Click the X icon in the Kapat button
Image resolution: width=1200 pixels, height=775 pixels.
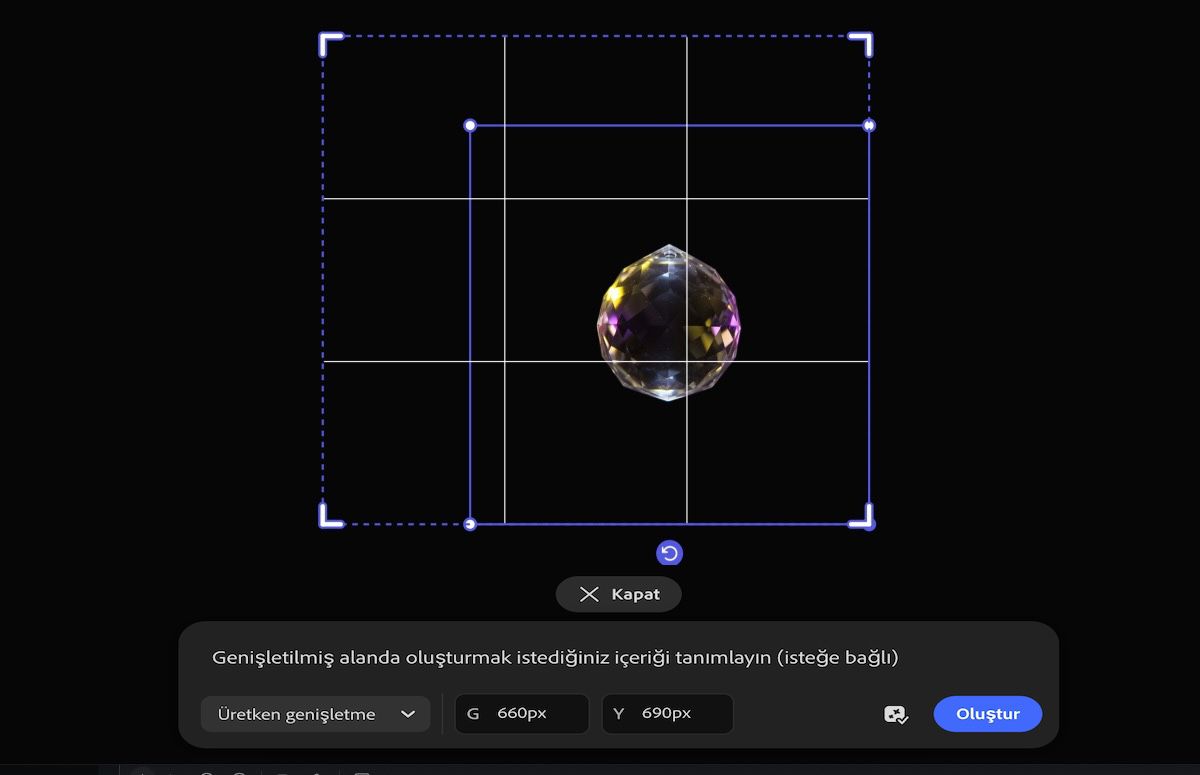pos(589,594)
